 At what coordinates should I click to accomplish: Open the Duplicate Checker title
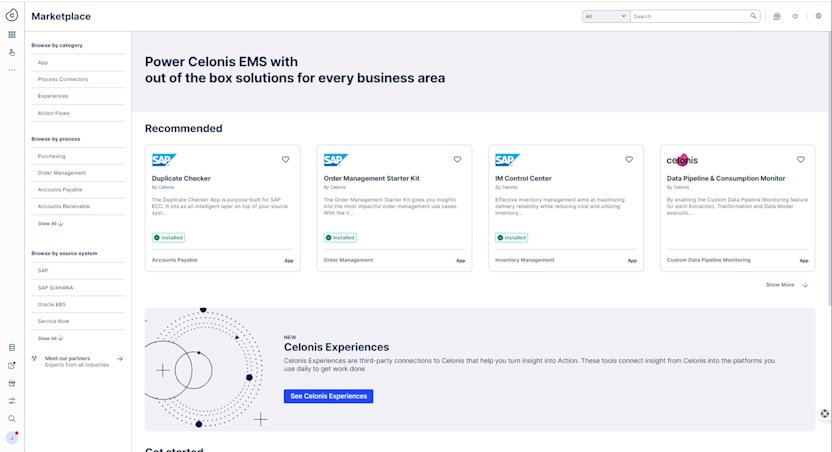pyautogui.click(x=181, y=178)
